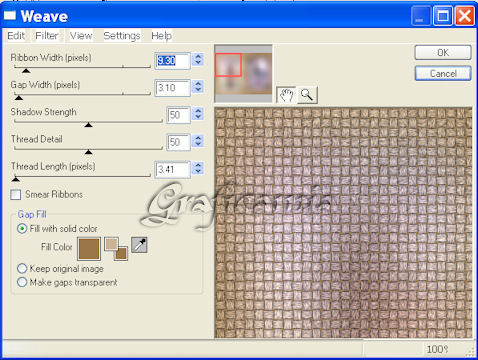The image size is (478, 360).
Task: Open the Settings menu
Action: point(122,36)
